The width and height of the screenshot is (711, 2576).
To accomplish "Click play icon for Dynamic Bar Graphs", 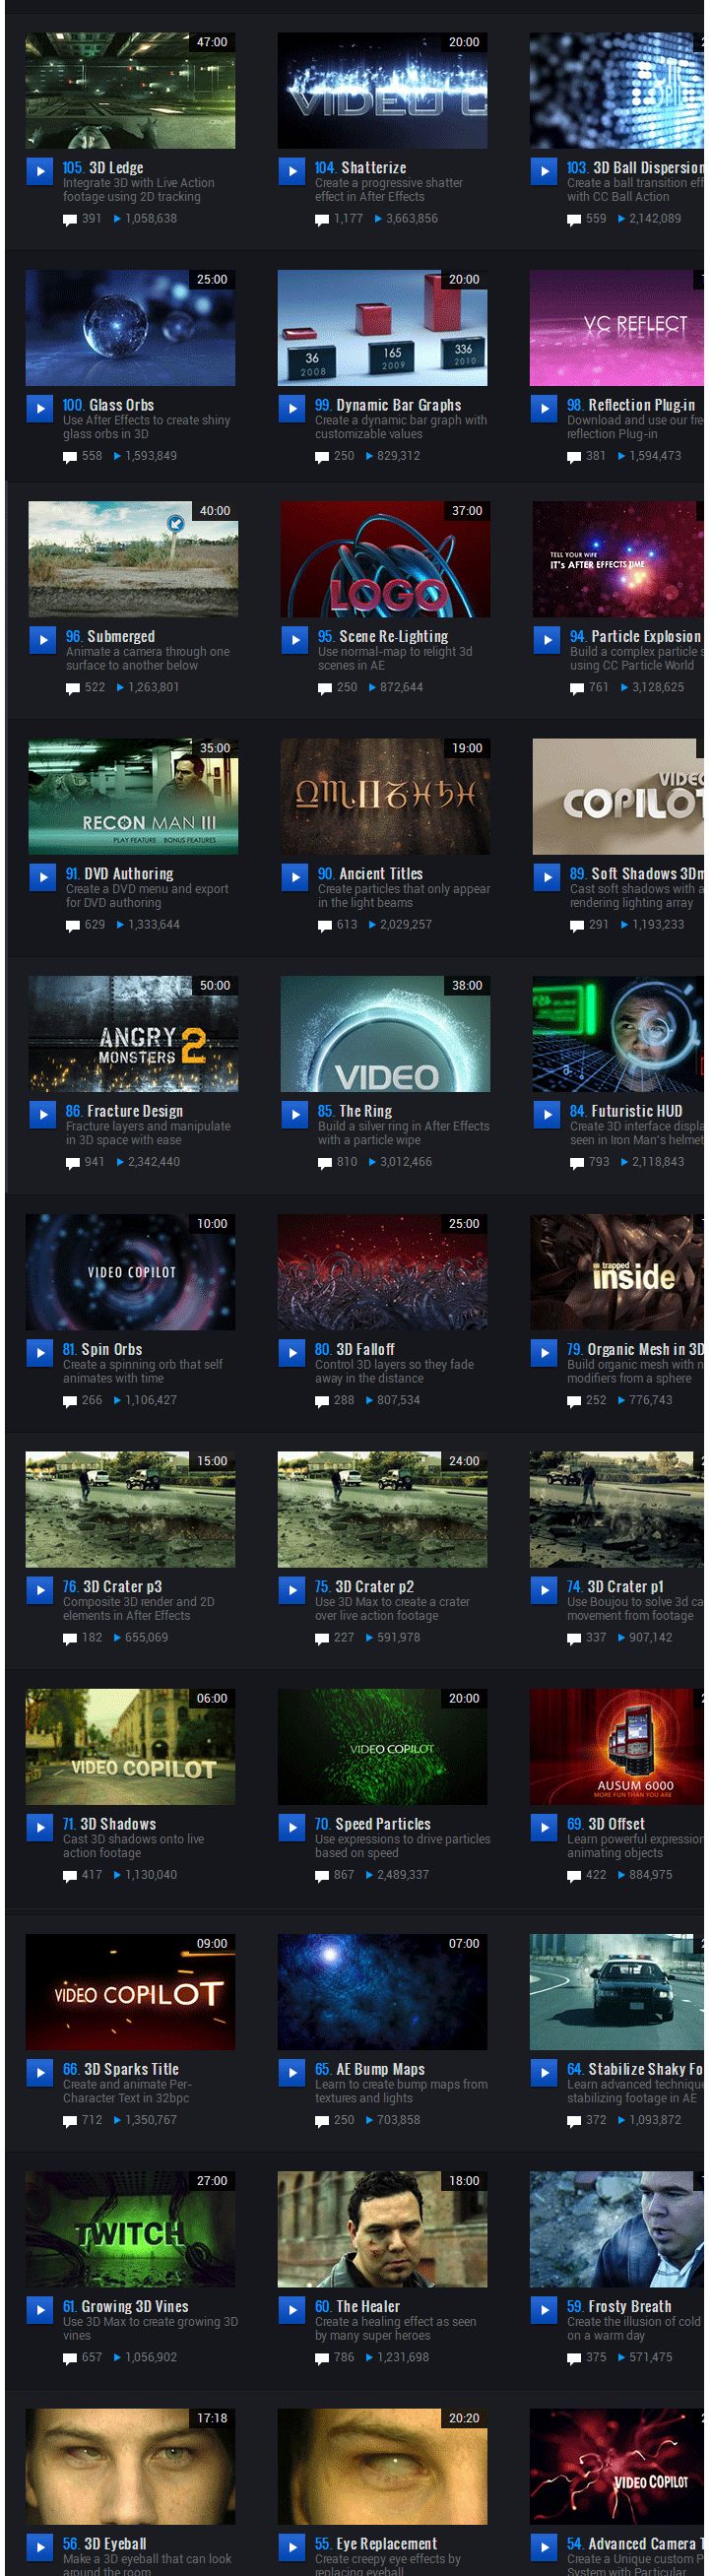I will pyautogui.click(x=291, y=408).
